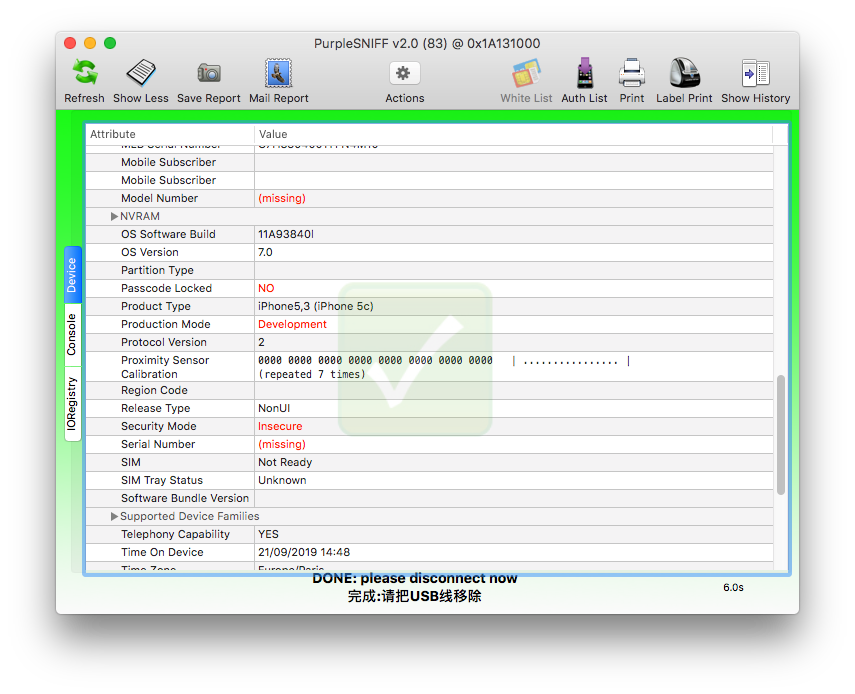
Task: Click the Show Less notepad icon
Action: (141, 73)
